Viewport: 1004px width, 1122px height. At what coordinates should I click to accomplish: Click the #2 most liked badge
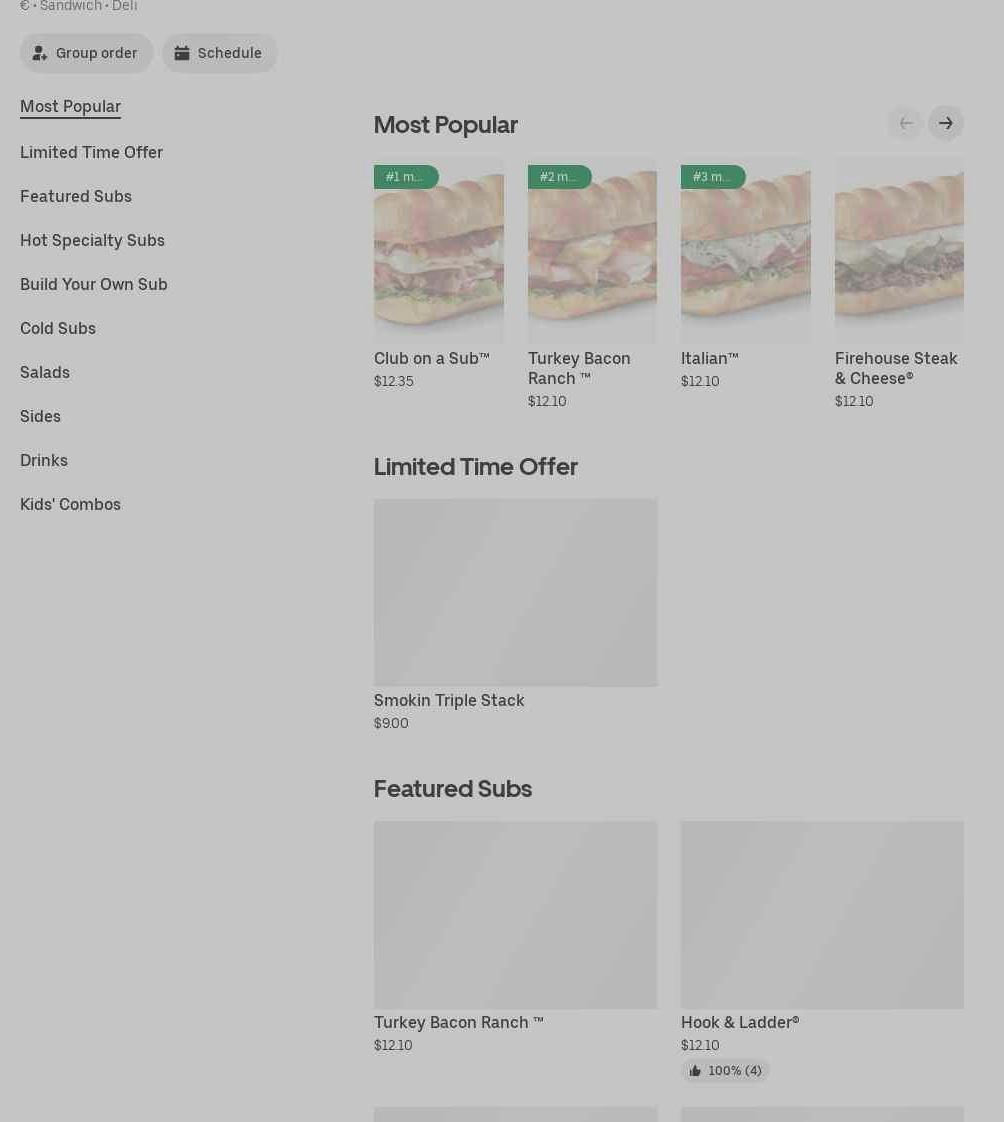coord(560,177)
